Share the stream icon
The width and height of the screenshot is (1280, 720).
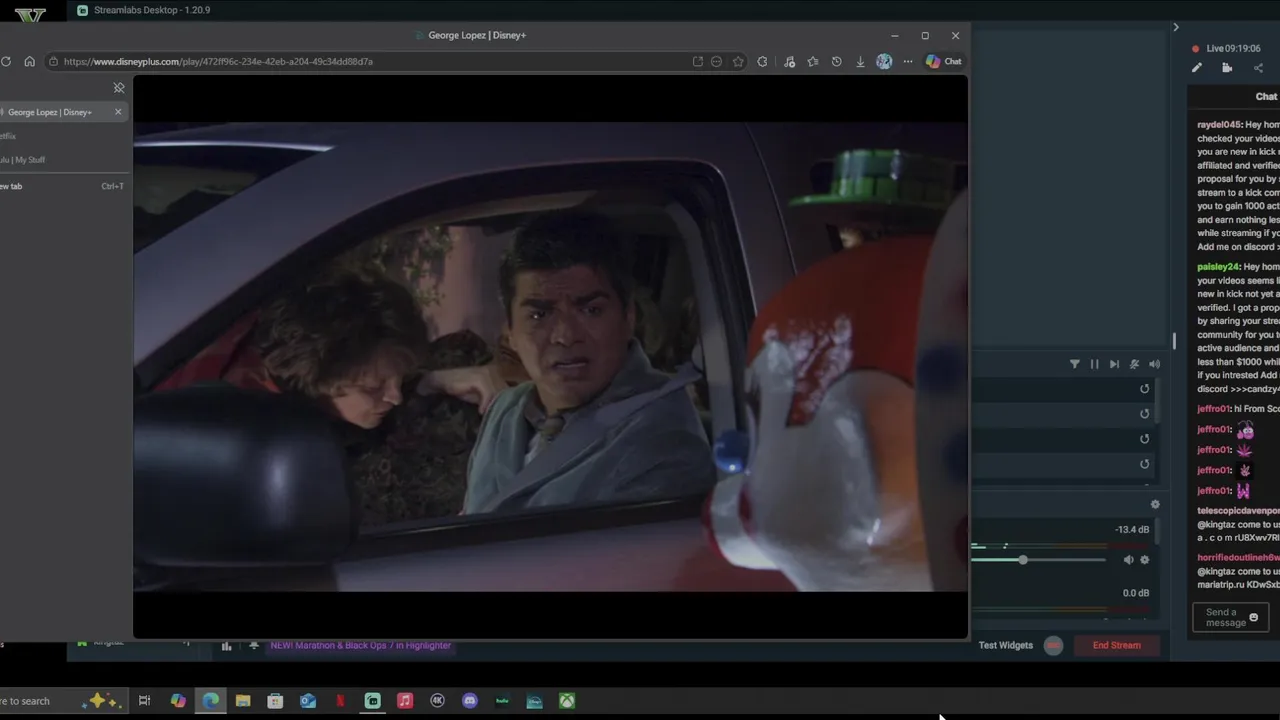click(1258, 68)
